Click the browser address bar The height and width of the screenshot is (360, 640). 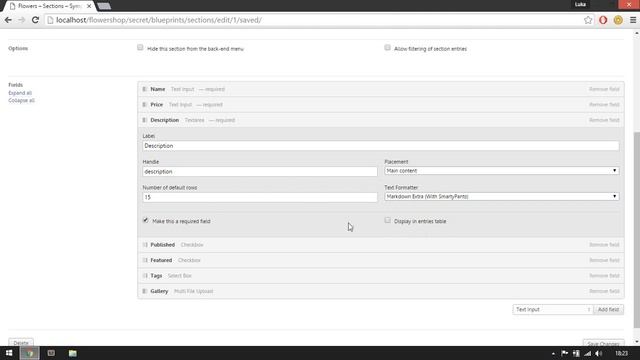314,20
